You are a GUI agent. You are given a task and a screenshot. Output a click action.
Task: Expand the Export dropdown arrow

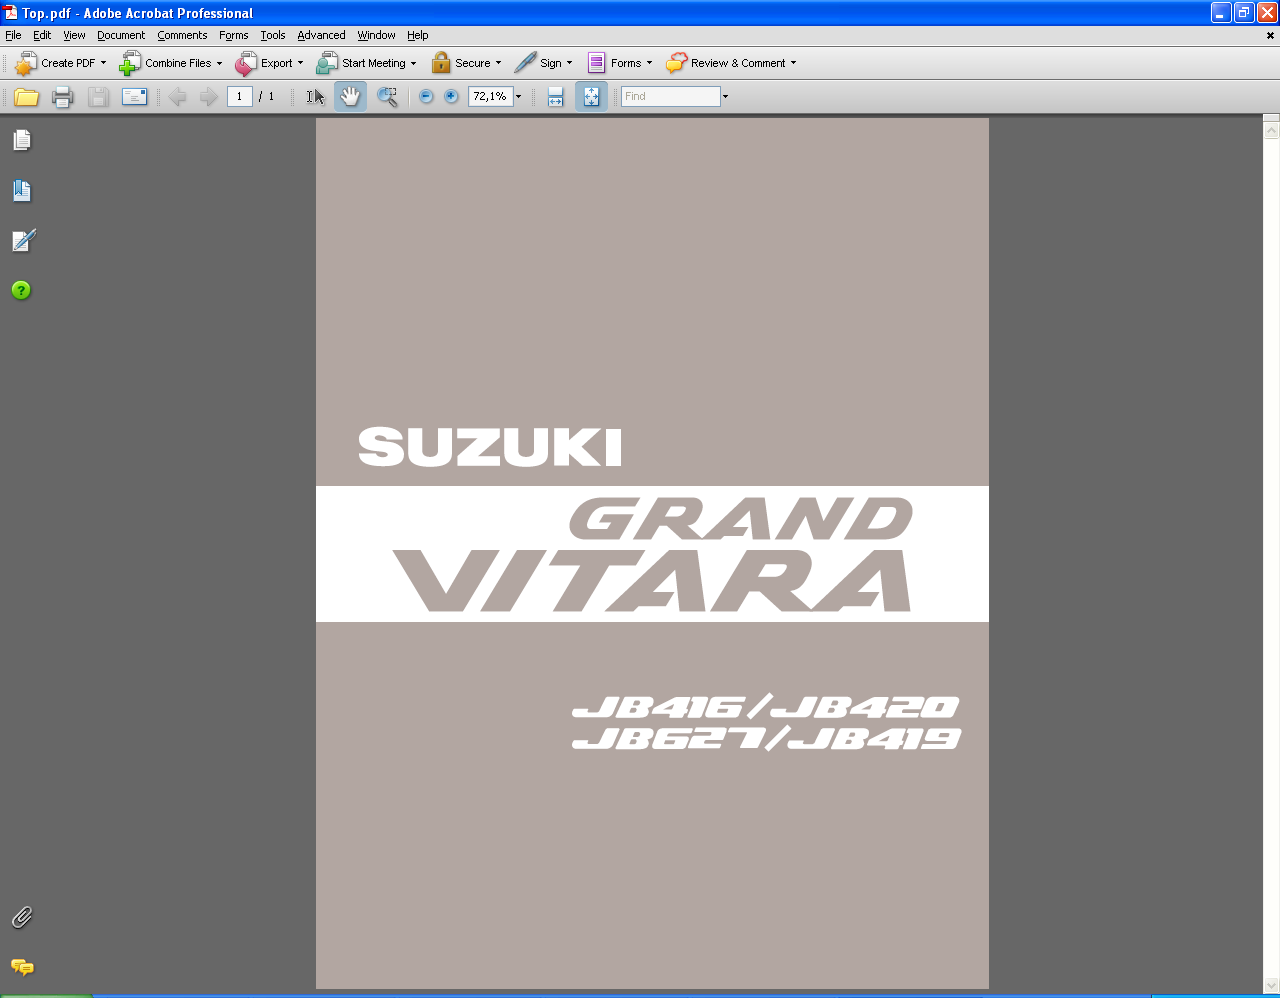pyautogui.click(x=300, y=63)
